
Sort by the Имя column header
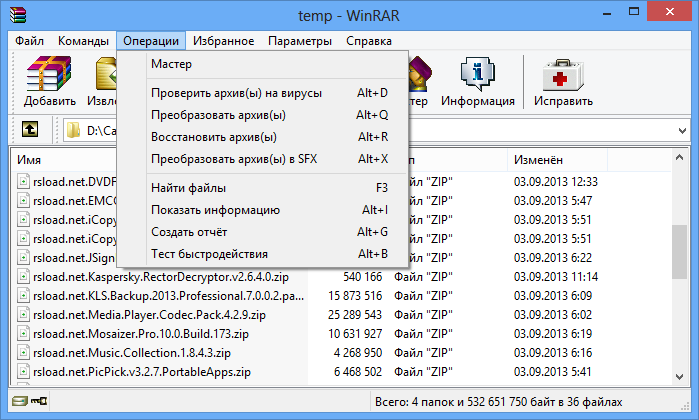point(29,160)
